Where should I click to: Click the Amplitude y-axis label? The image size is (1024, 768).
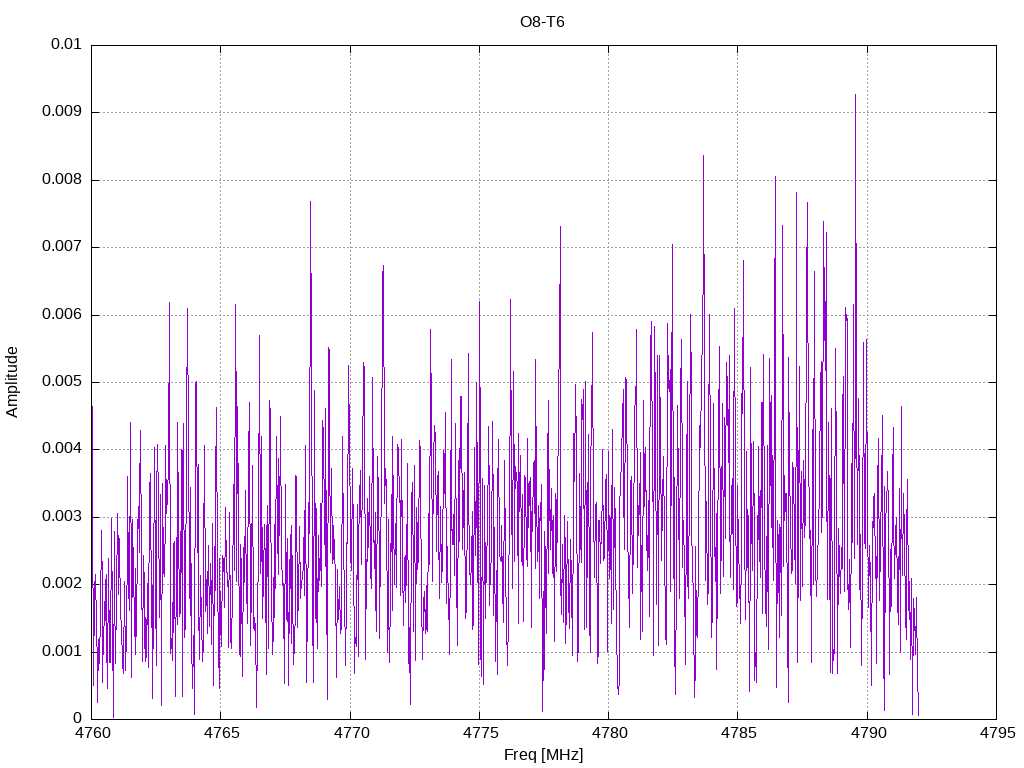12,382
